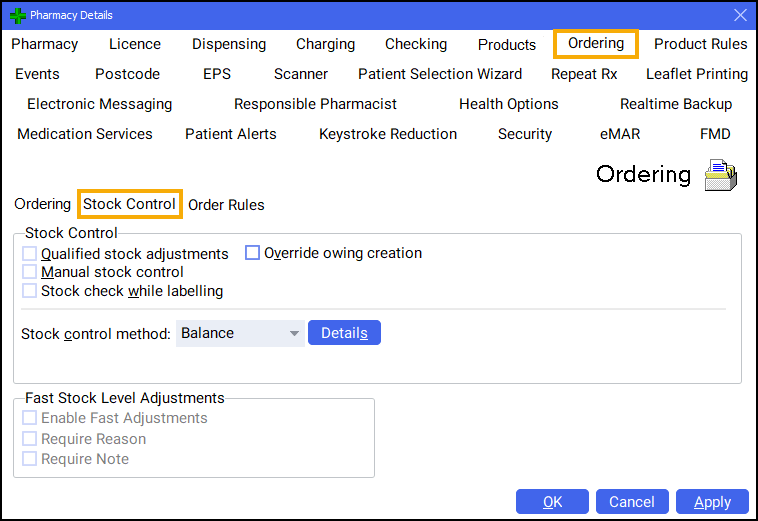Close the Pharmacy Details dialog
758x521 pixels.
[740, 15]
